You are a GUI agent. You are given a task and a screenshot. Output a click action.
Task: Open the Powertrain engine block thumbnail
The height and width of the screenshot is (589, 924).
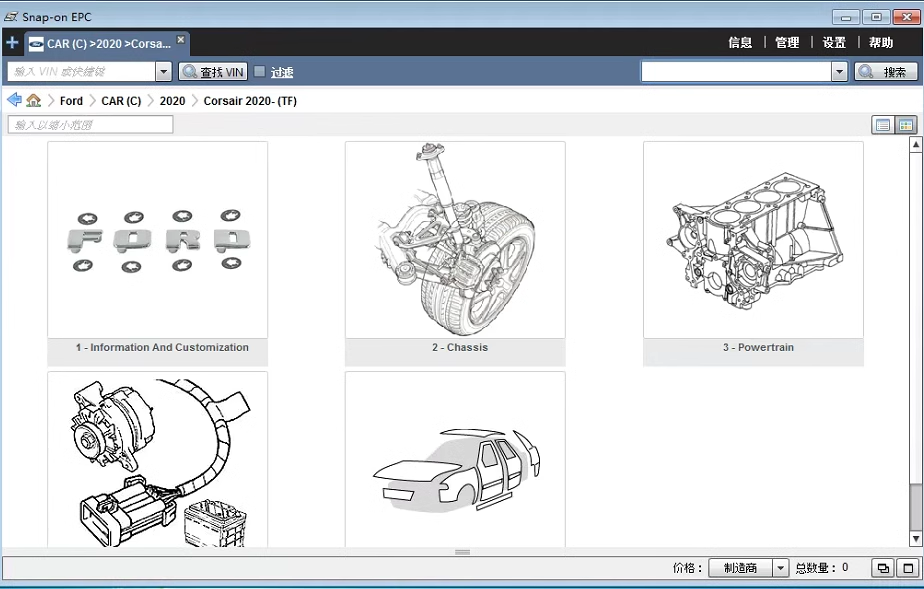coord(753,240)
